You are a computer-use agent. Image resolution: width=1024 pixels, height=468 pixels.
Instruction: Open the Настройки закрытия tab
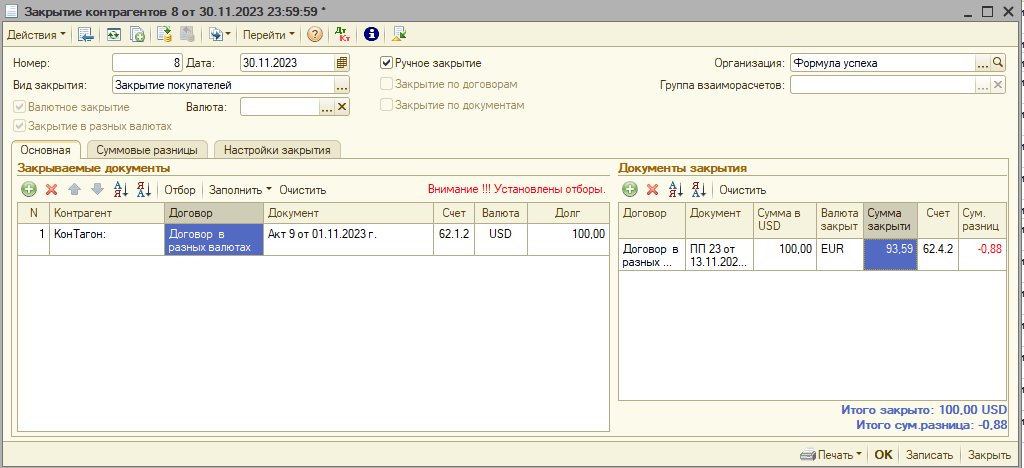pos(277,150)
